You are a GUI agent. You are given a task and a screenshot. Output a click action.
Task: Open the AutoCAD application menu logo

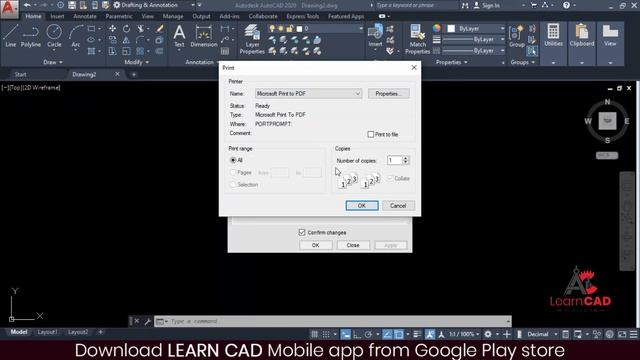(8, 8)
